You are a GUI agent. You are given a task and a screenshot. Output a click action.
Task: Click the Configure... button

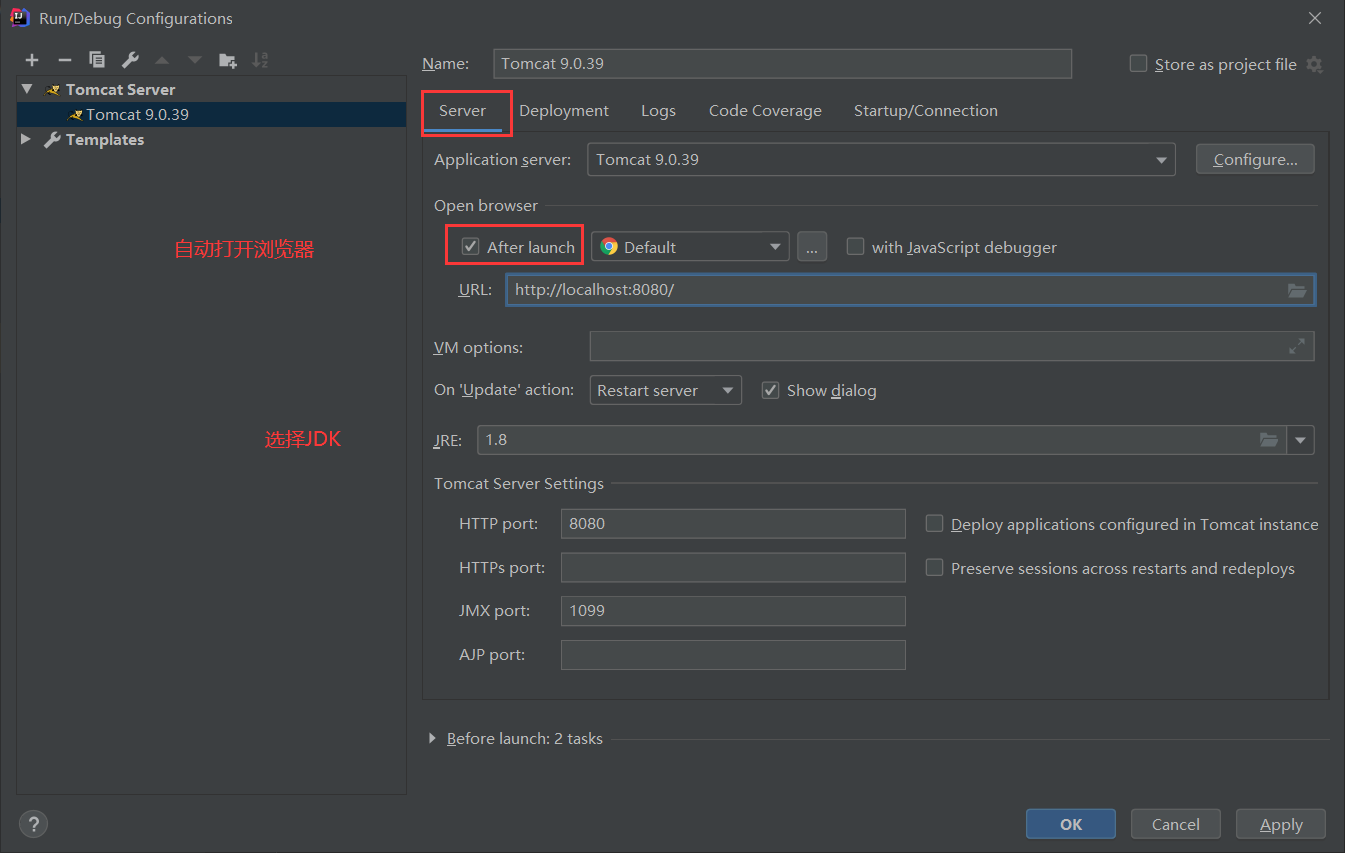click(x=1255, y=159)
